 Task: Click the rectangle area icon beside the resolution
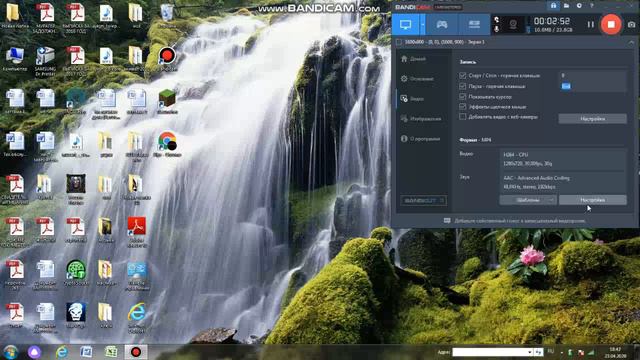point(399,42)
